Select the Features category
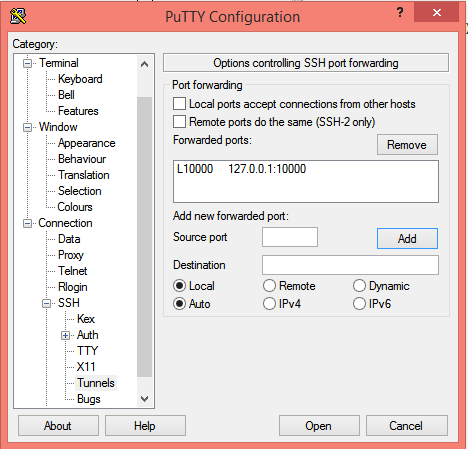Image resolution: width=468 pixels, height=449 pixels. [78, 111]
